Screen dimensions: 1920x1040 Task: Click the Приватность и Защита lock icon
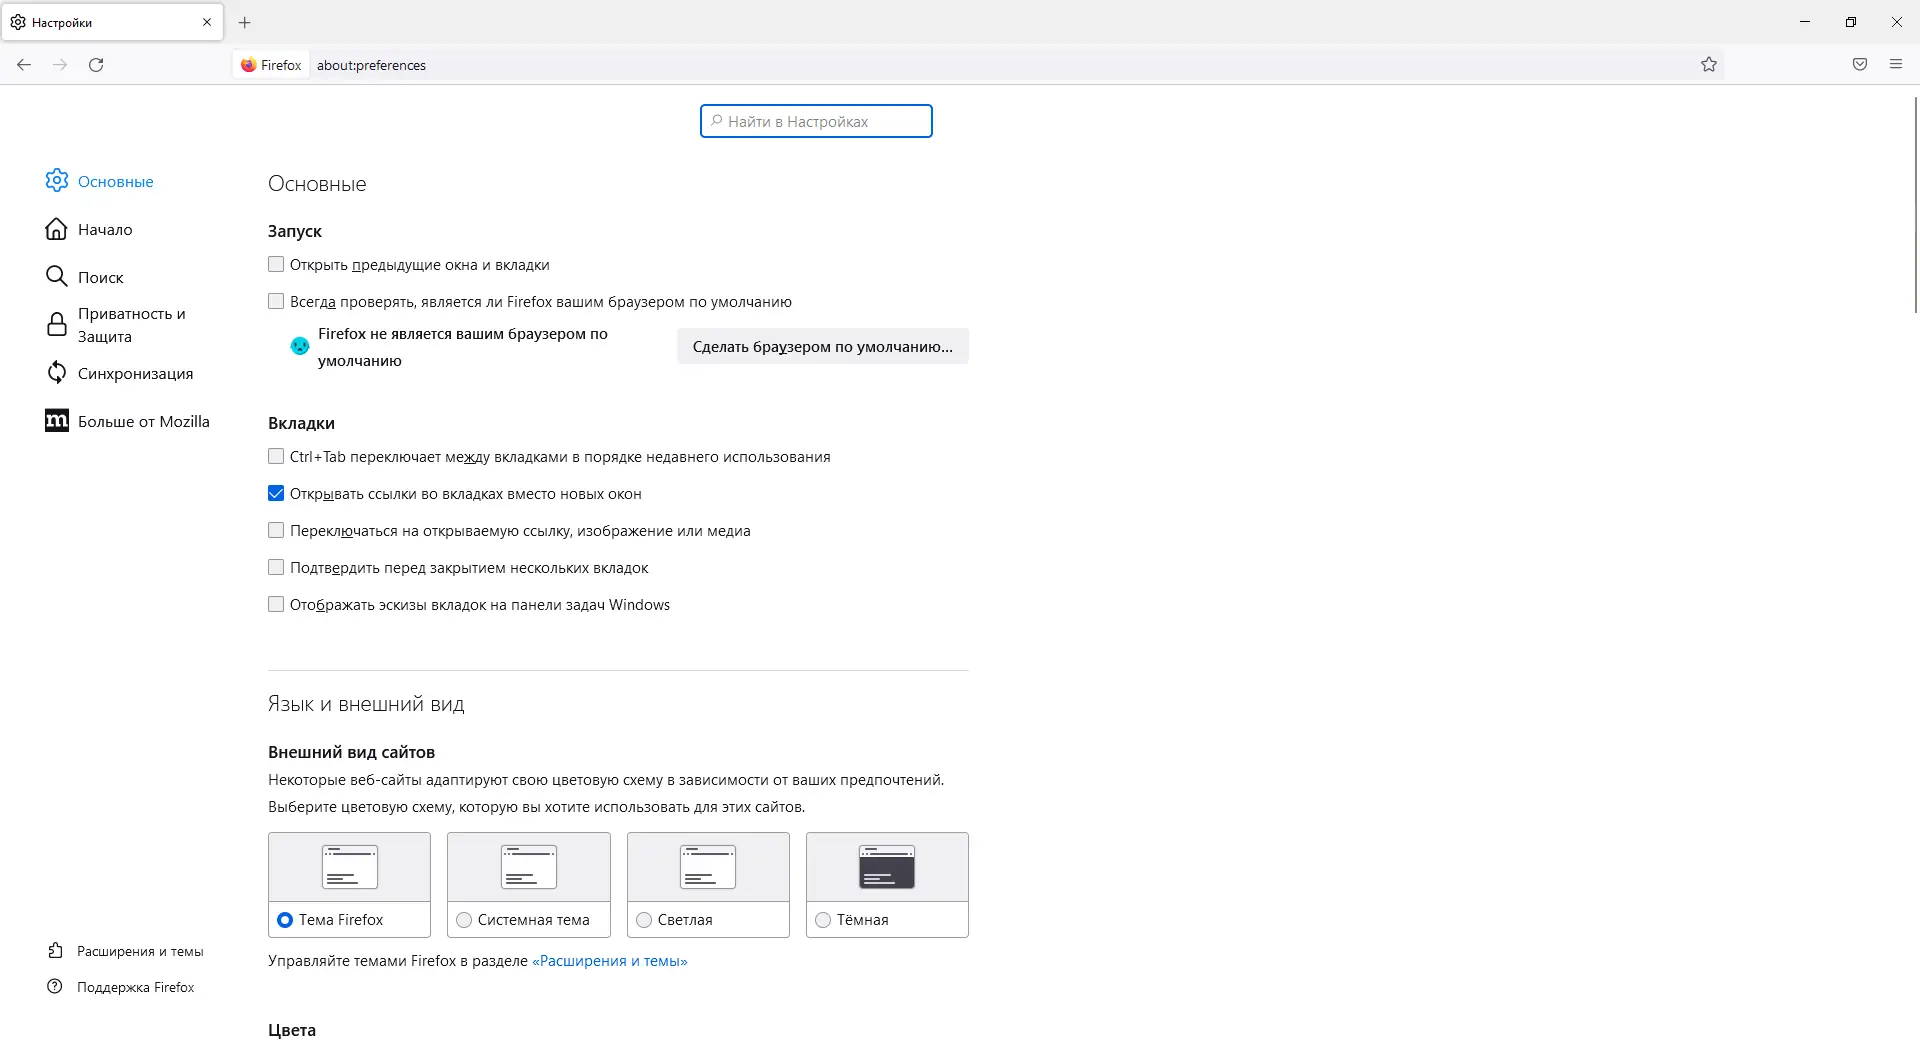tap(57, 325)
